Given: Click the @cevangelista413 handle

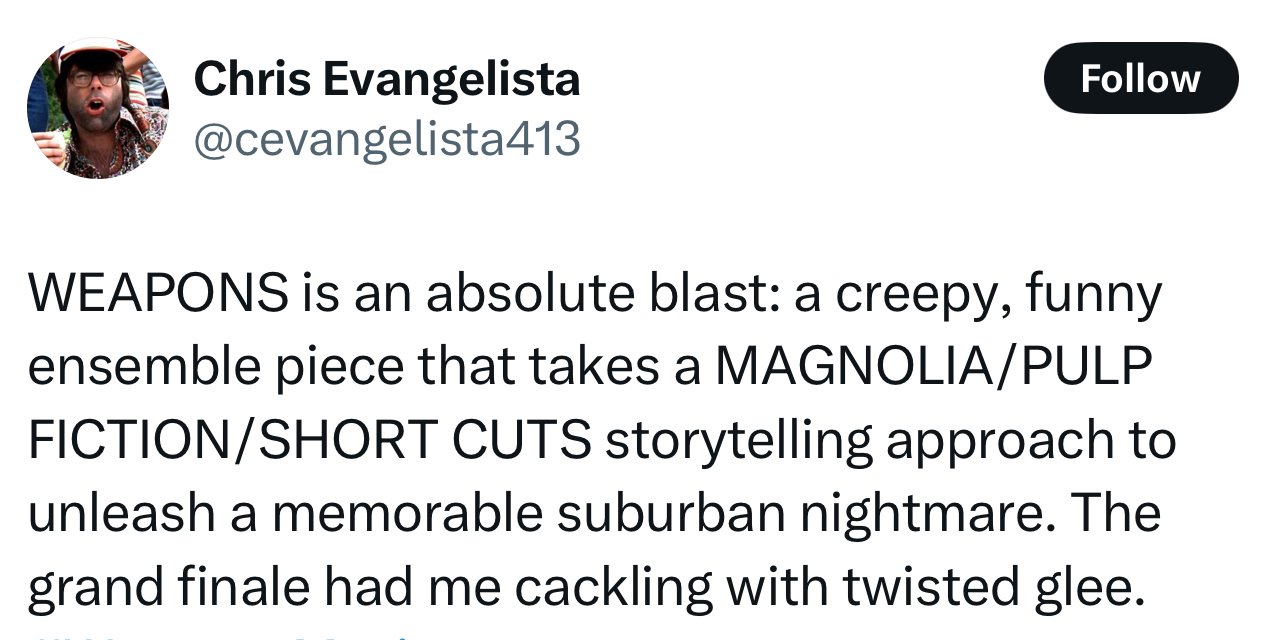Looking at the screenshot, I should coord(386,139).
